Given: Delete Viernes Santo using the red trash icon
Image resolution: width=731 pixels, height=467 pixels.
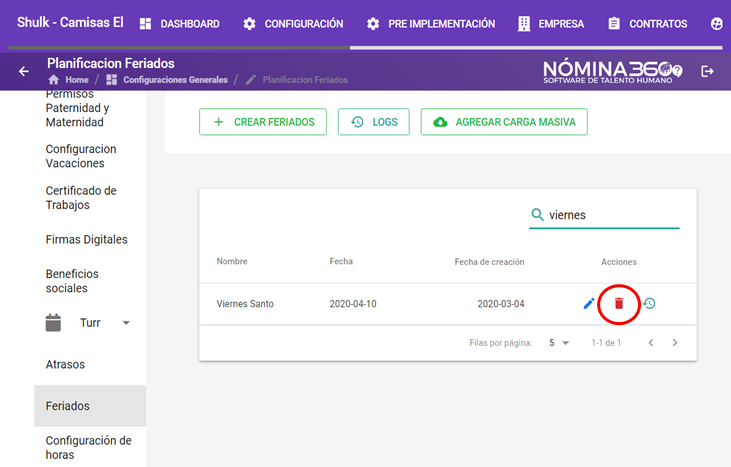Looking at the screenshot, I should point(619,303).
